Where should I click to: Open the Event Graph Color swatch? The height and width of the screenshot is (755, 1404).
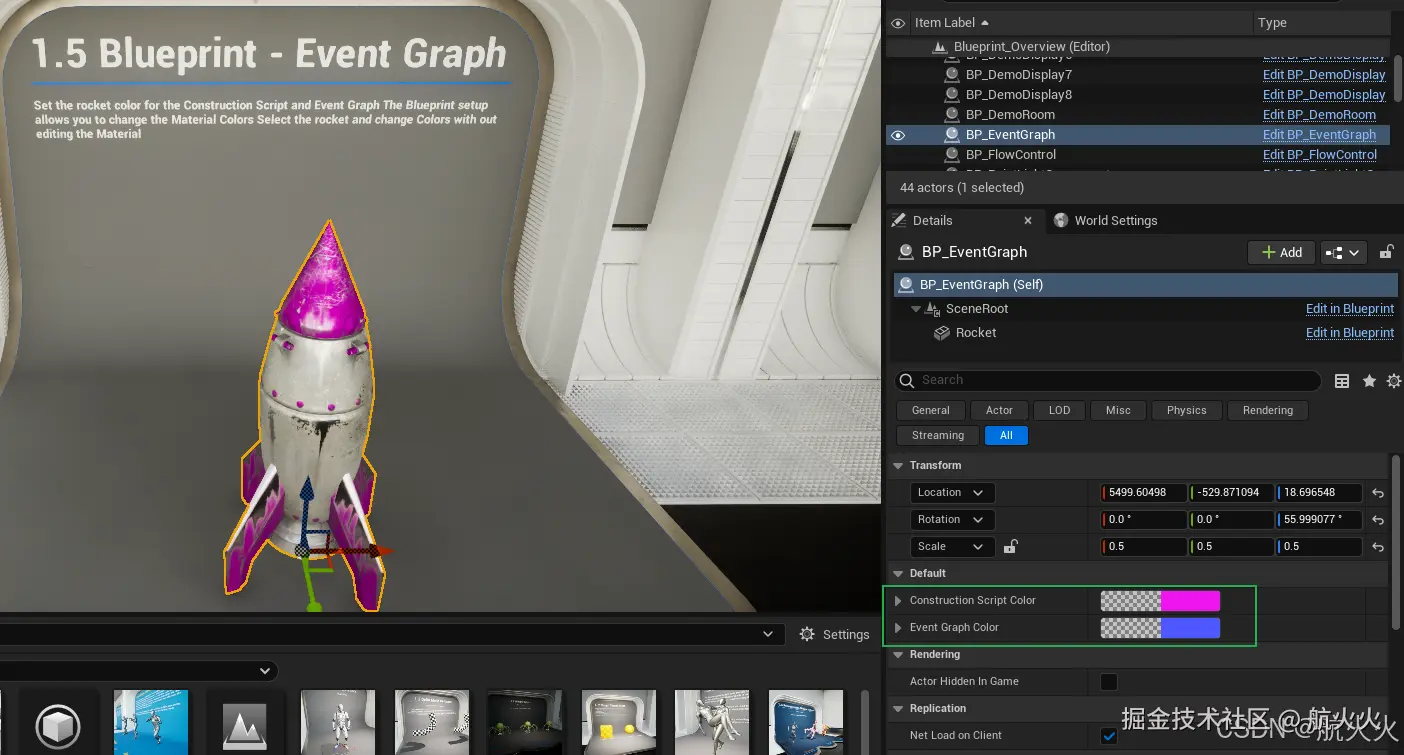pos(1160,628)
